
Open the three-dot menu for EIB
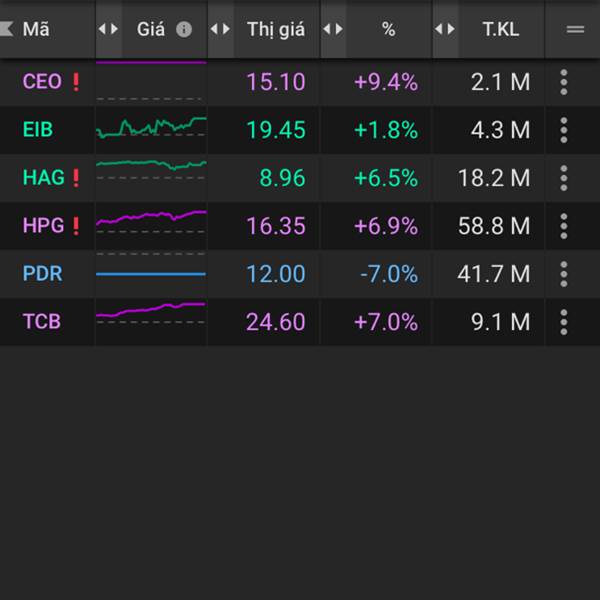tap(564, 130)
